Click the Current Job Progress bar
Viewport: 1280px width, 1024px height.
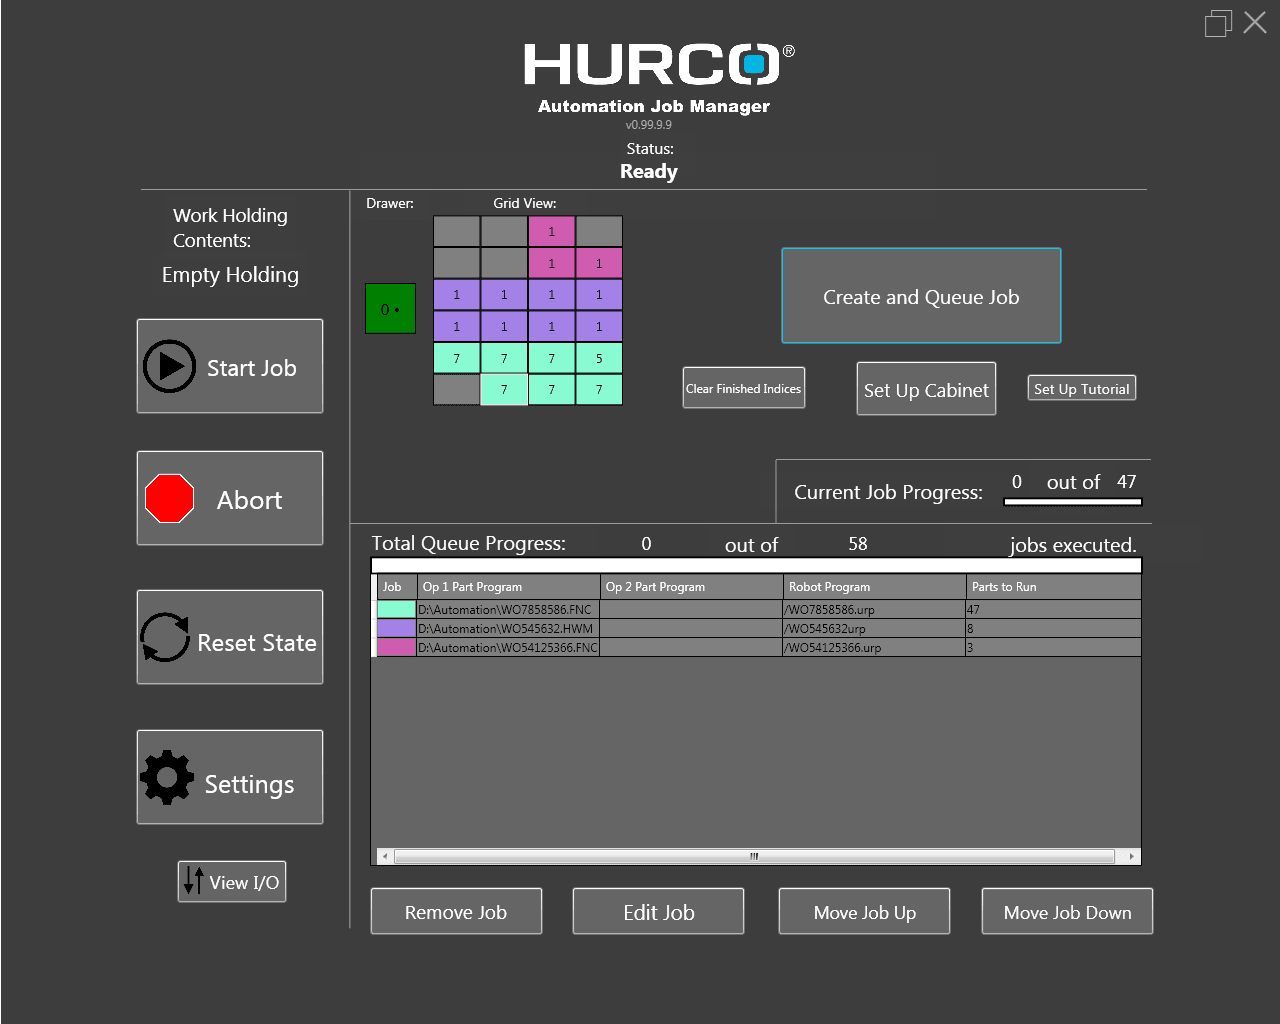[1073, 502]
